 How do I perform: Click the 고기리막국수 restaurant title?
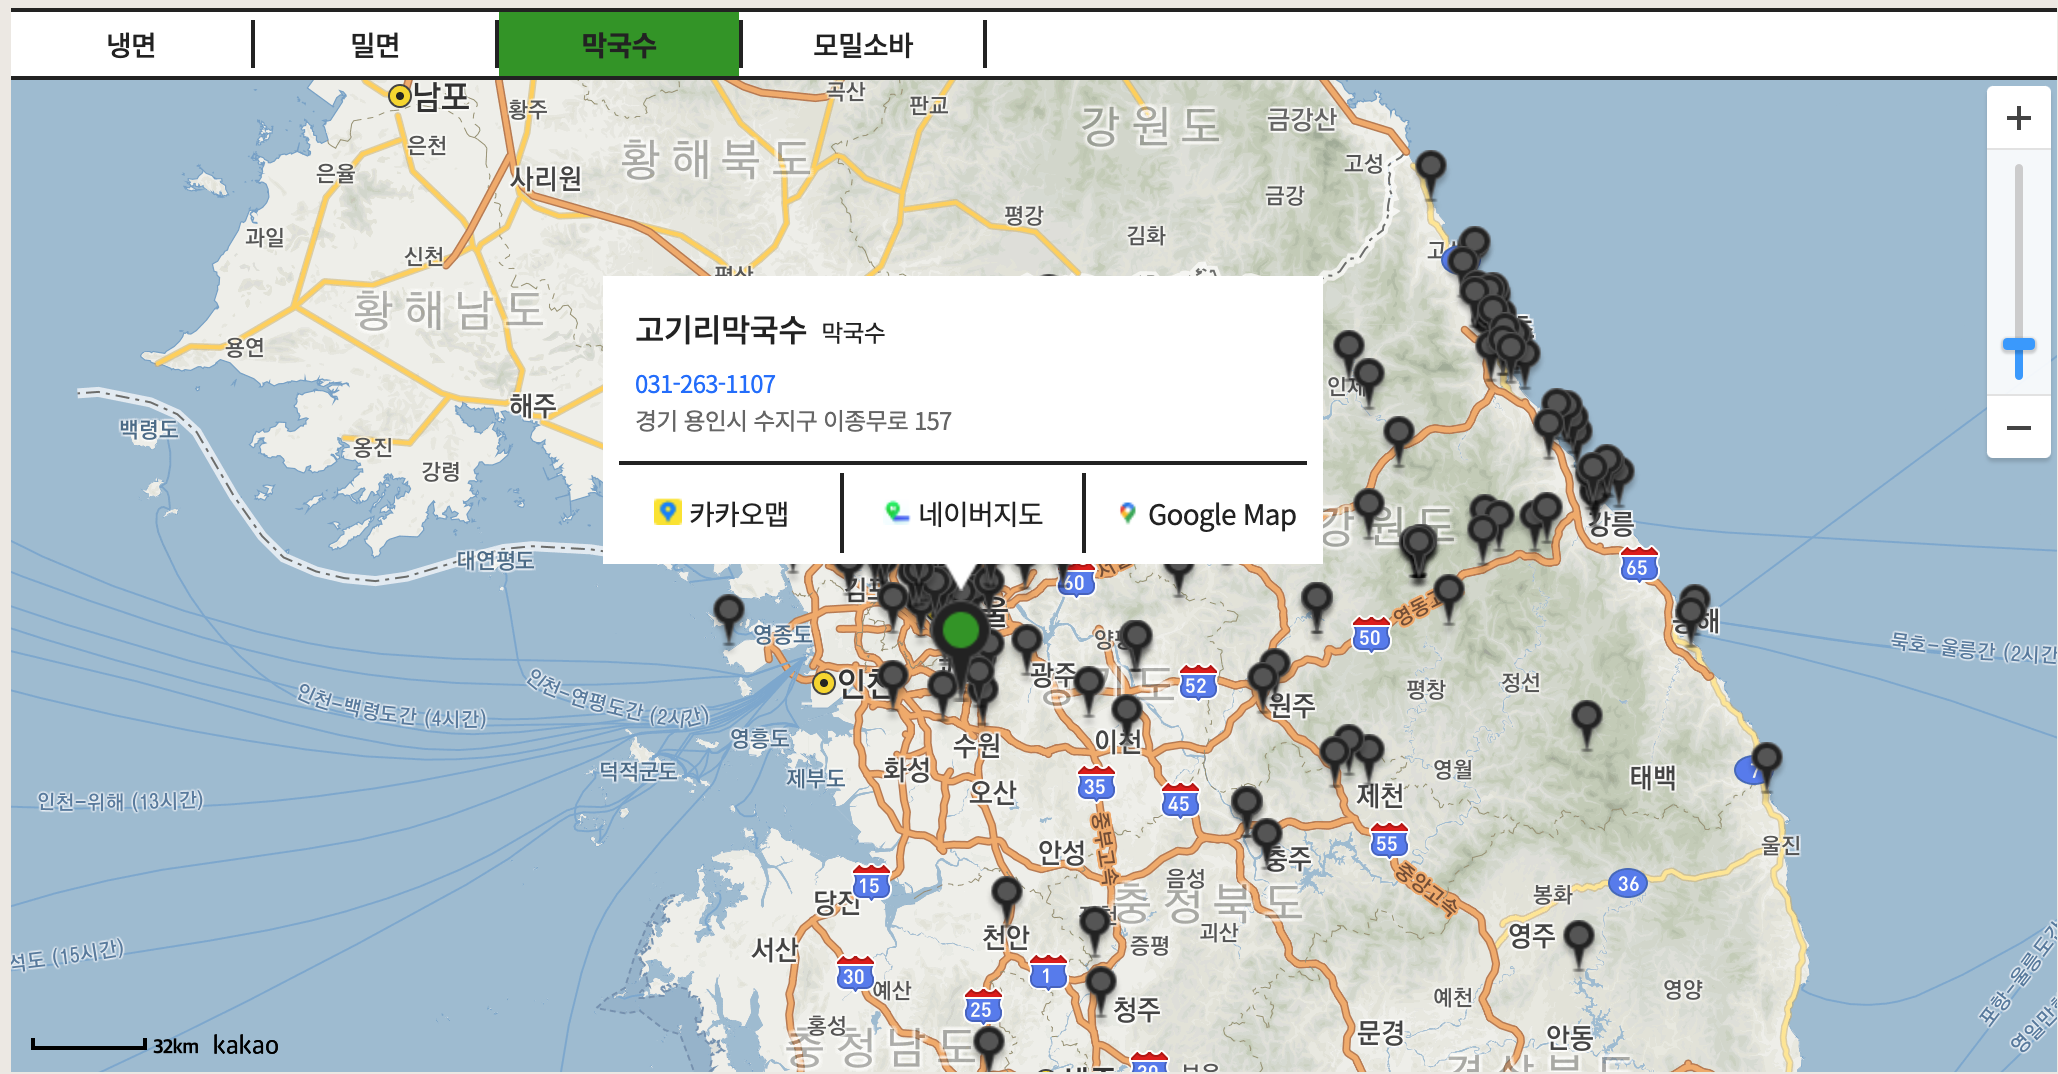coord(720,329)
